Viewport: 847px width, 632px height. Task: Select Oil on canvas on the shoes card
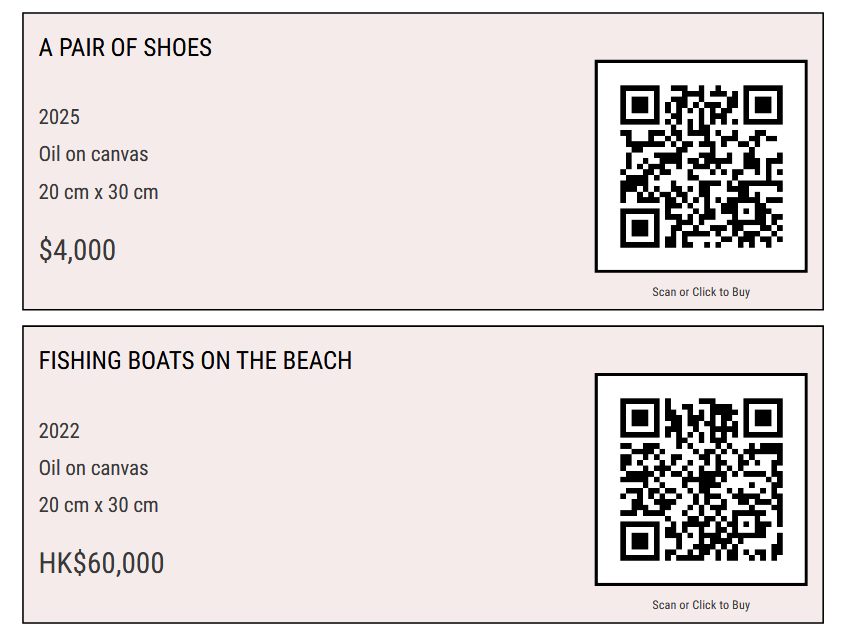click(92, 154)
